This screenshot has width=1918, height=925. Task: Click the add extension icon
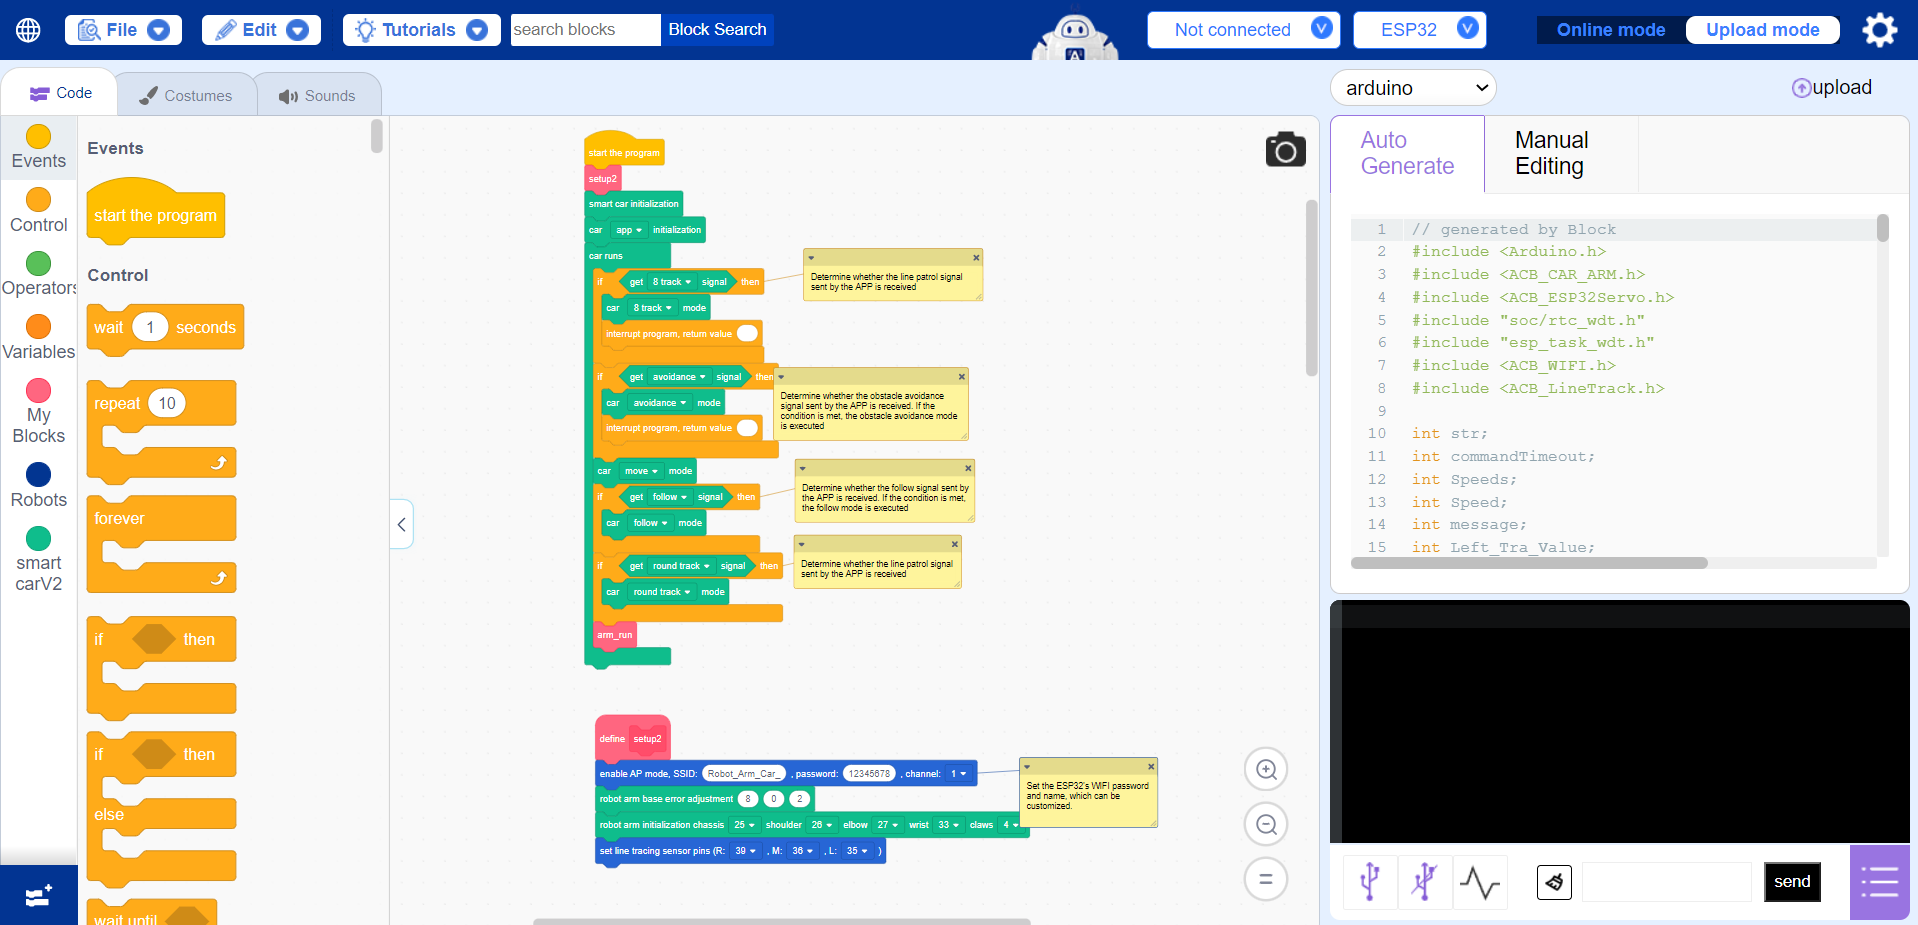[x=38, y=895]
